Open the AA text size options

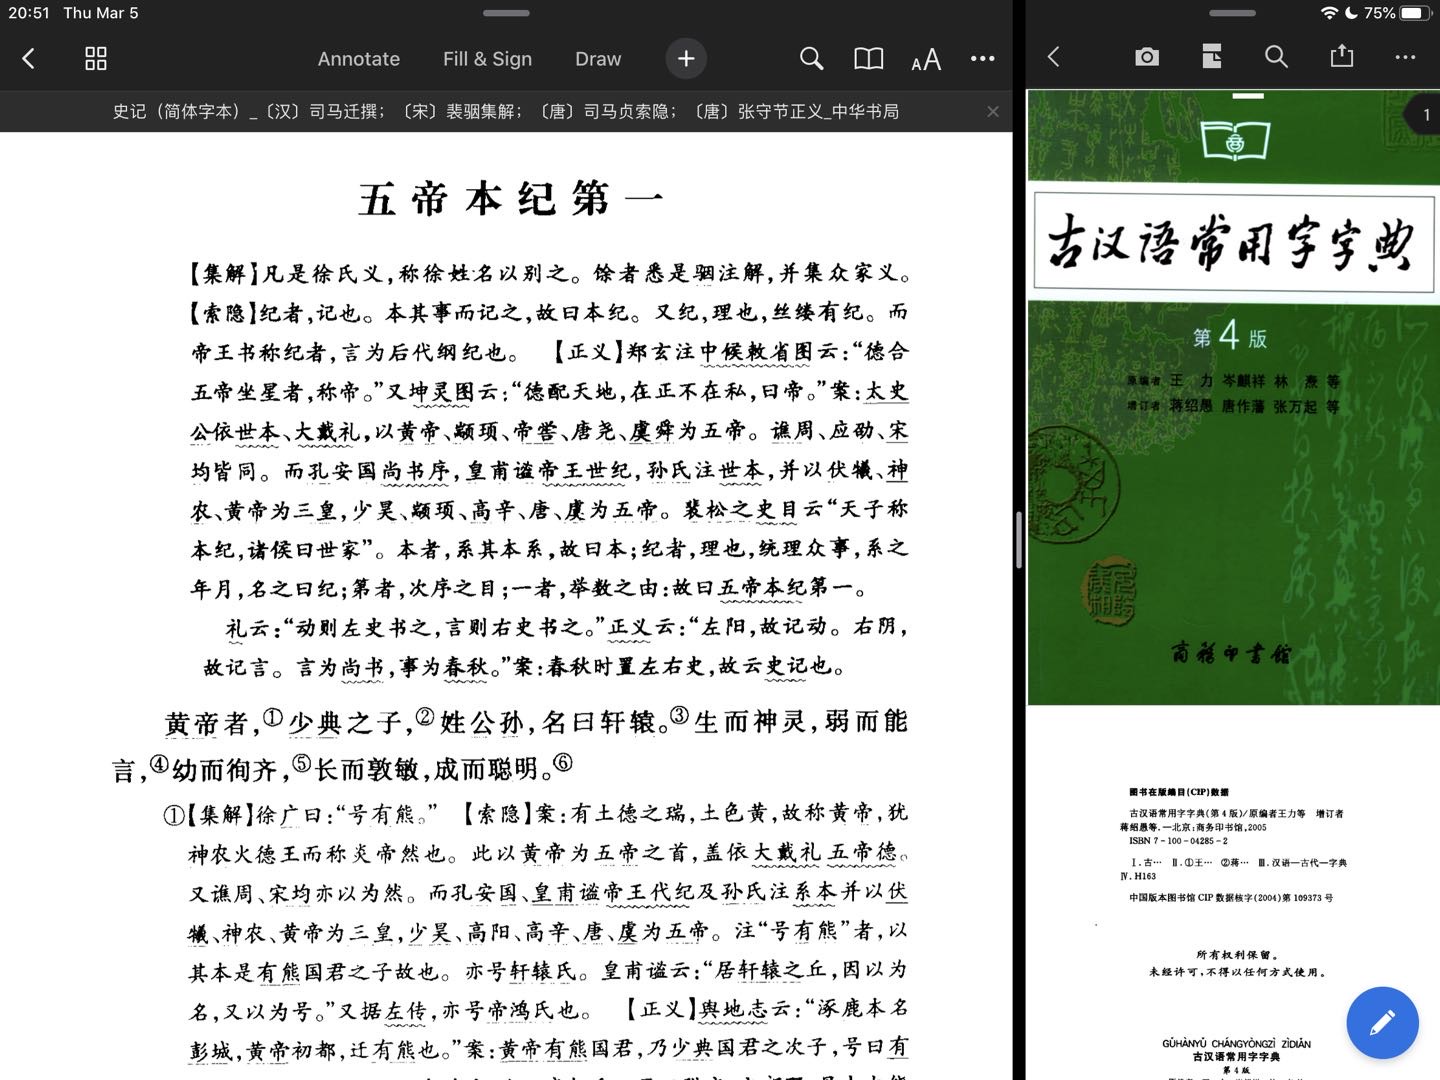[926, 60]
